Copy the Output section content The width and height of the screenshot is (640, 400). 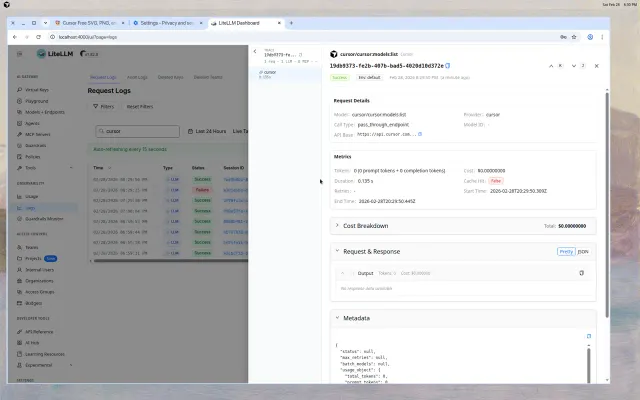(x=582, y=273)
